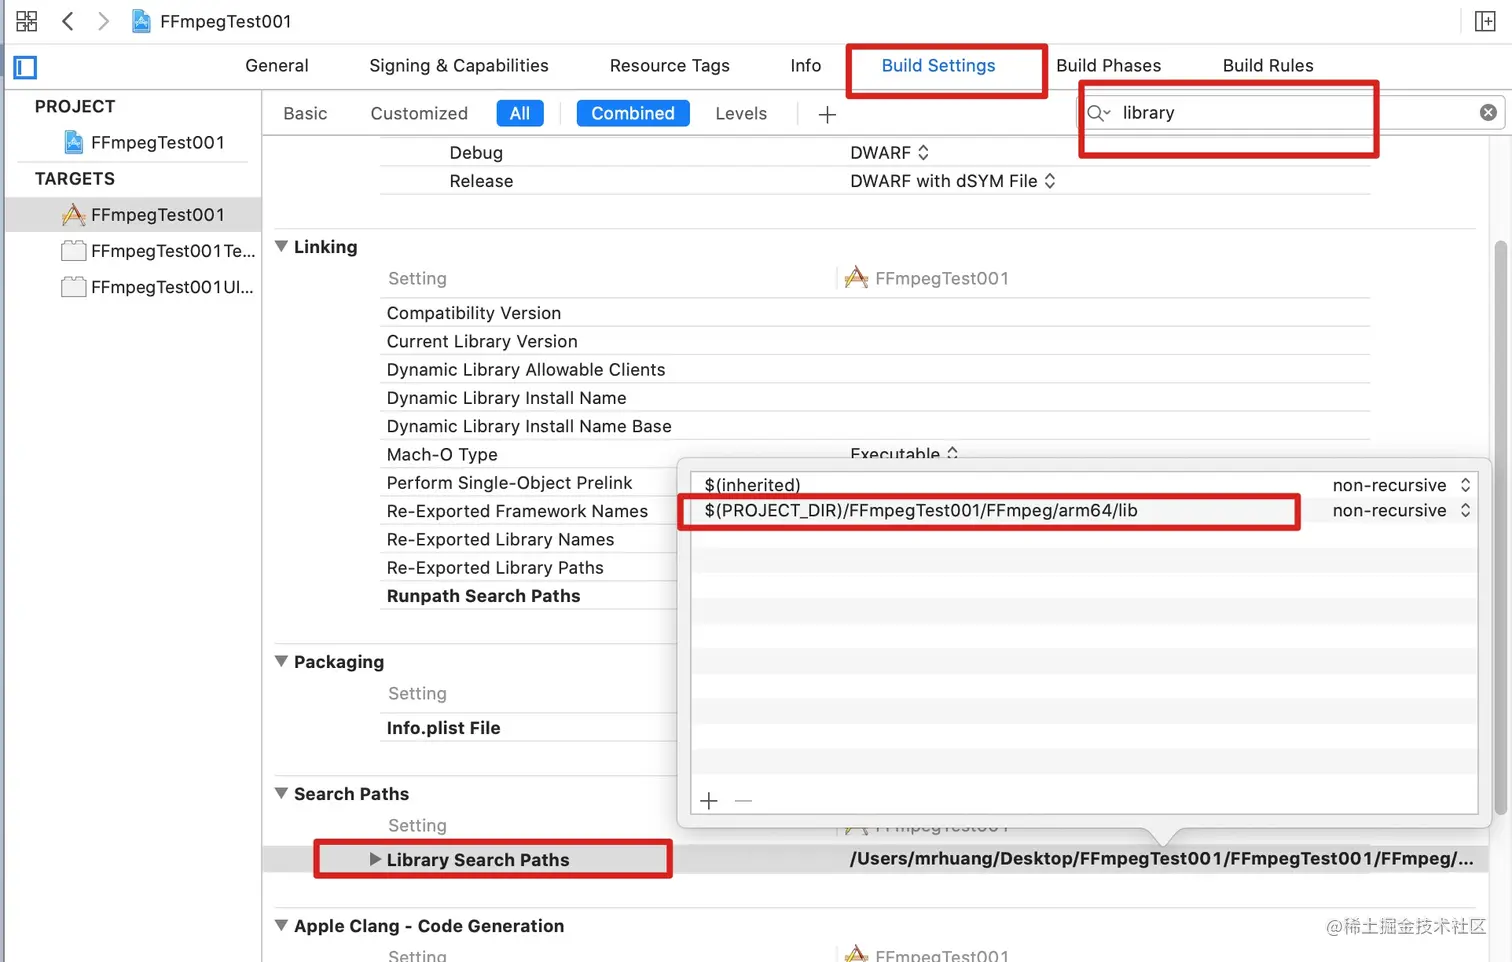Select the Release configuration row
Screen dimensions: 1512x962
[481, 180]
